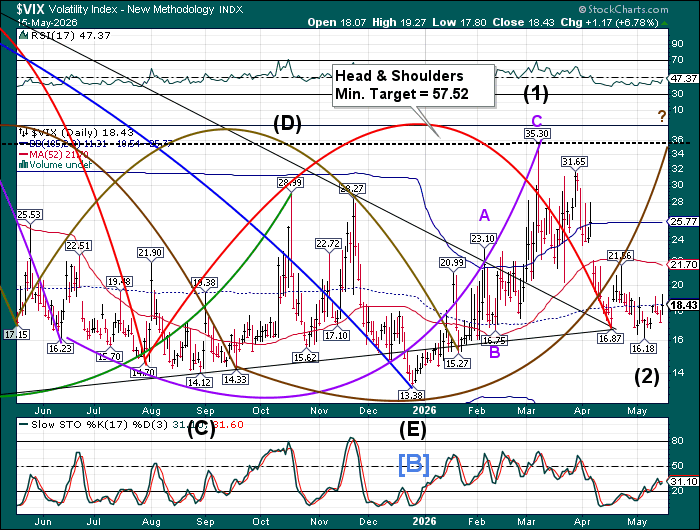Viewport: 700px width, 530px height.
Task: Click the Volume underlay legend icon
Action: click(x=22, y=165)
